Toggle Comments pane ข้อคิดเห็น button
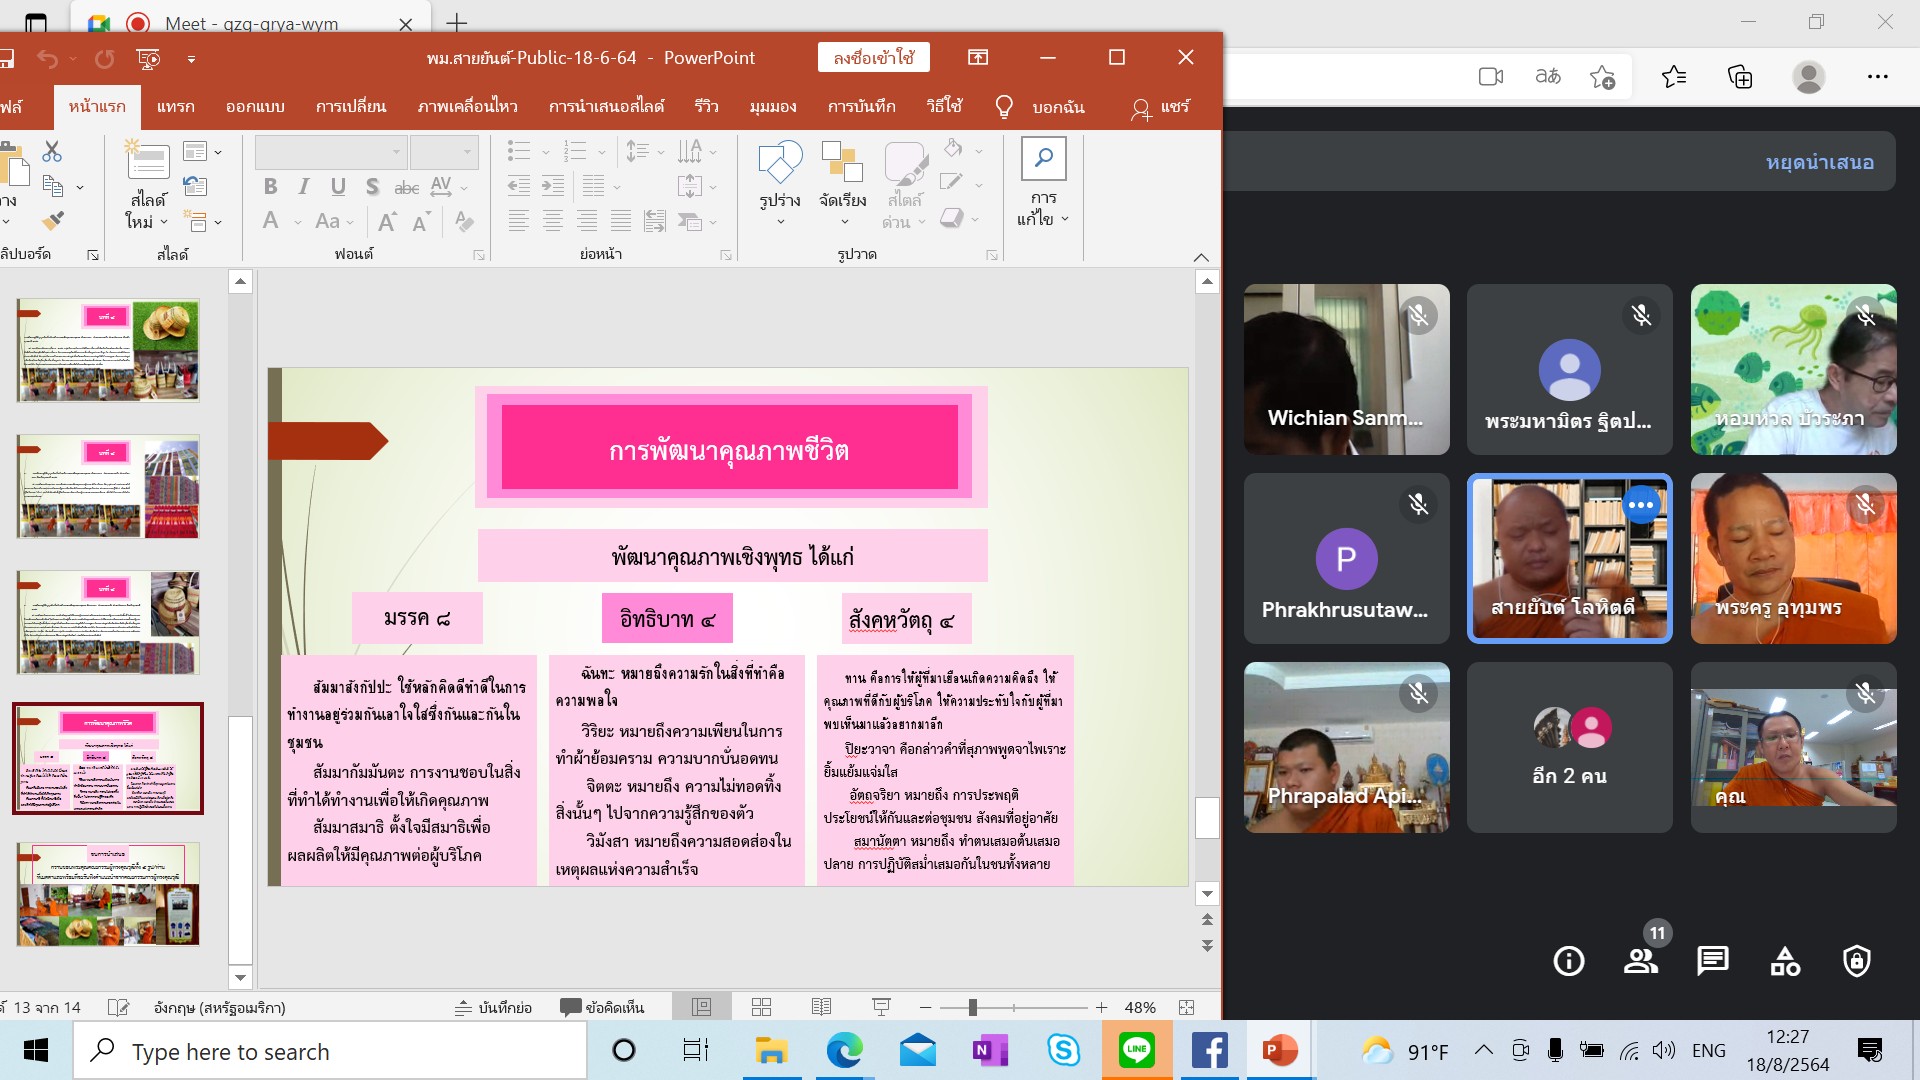This screenshot has height=1080, width=1920. tap(602, 1007)
